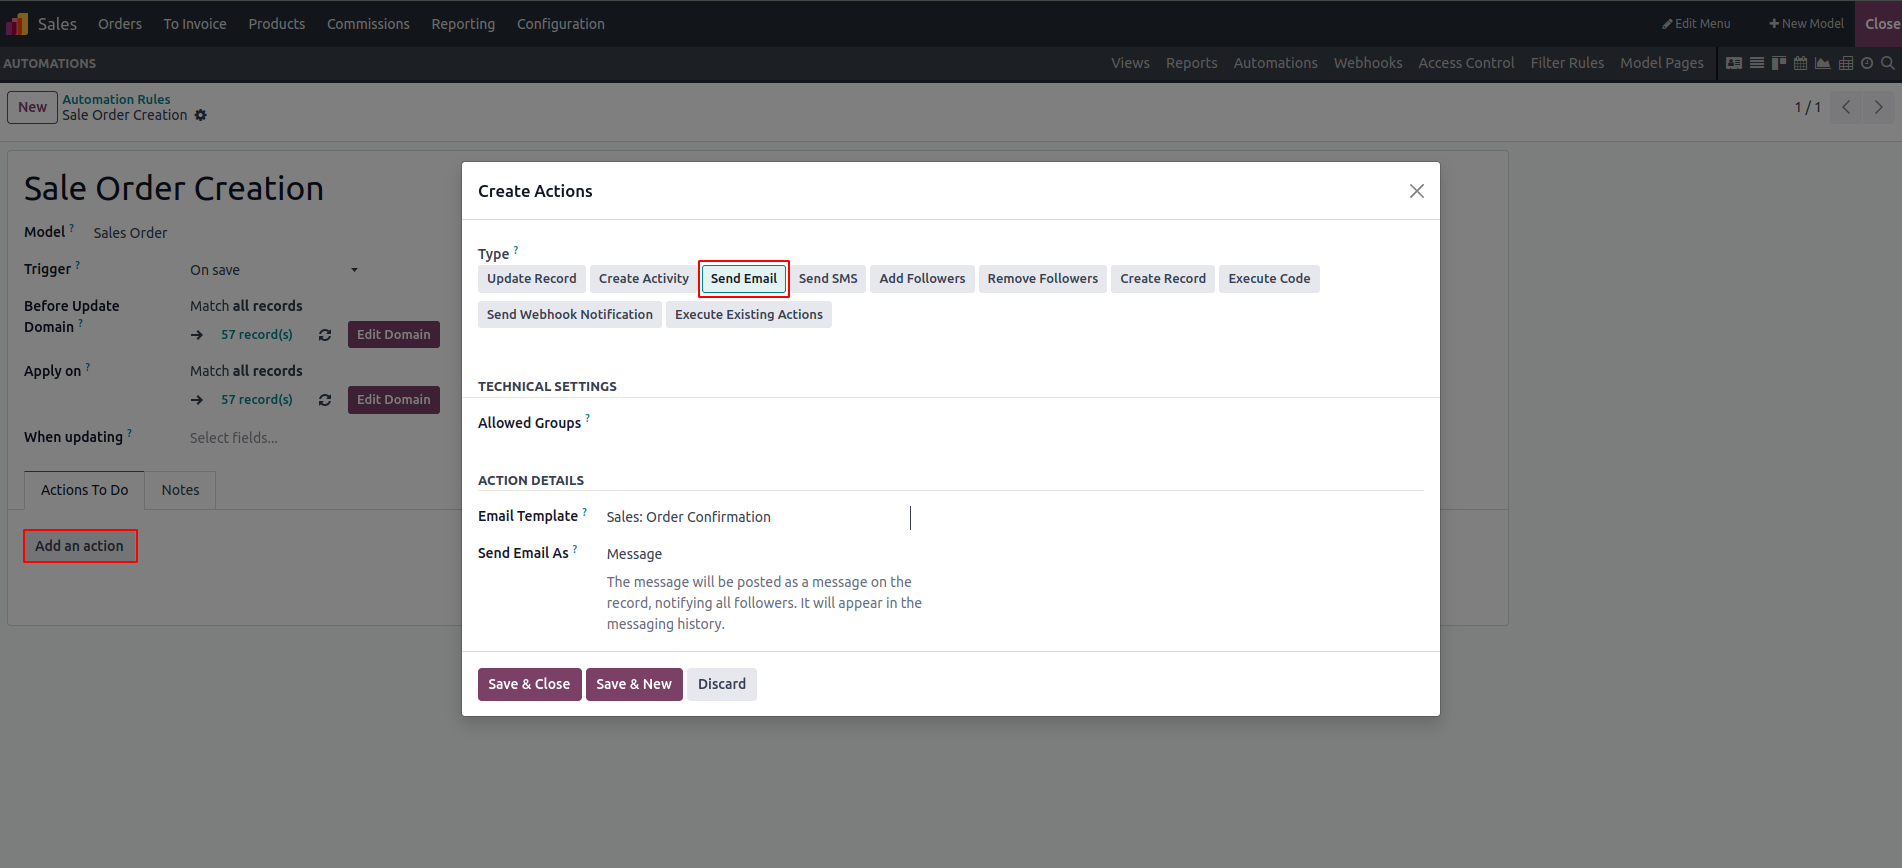
Task: Switch to the form view icon
Action: pyautogui.click(x=1734, y=63)
